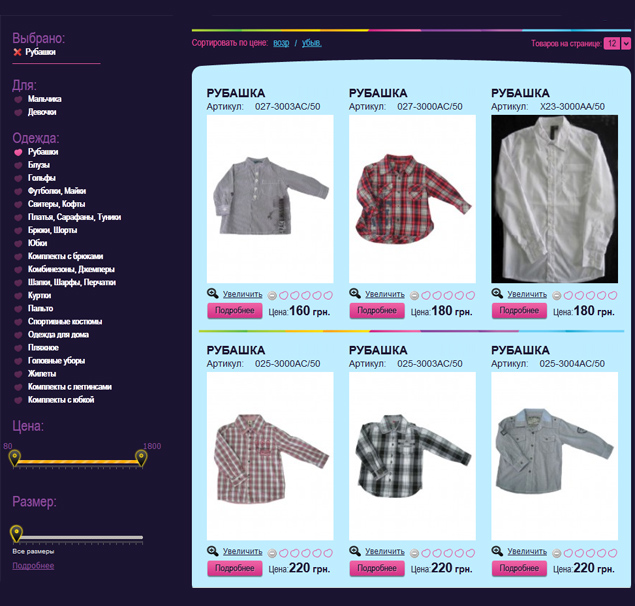Click Подробнее button for 160 грн shirt

234,311
